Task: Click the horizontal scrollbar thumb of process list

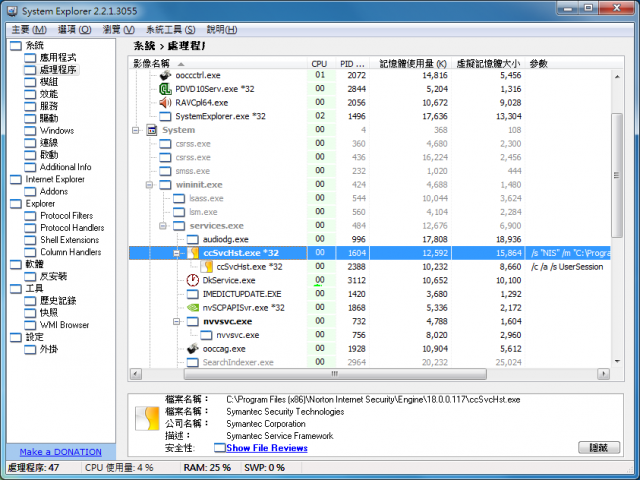Action: (x=335, y=374)
